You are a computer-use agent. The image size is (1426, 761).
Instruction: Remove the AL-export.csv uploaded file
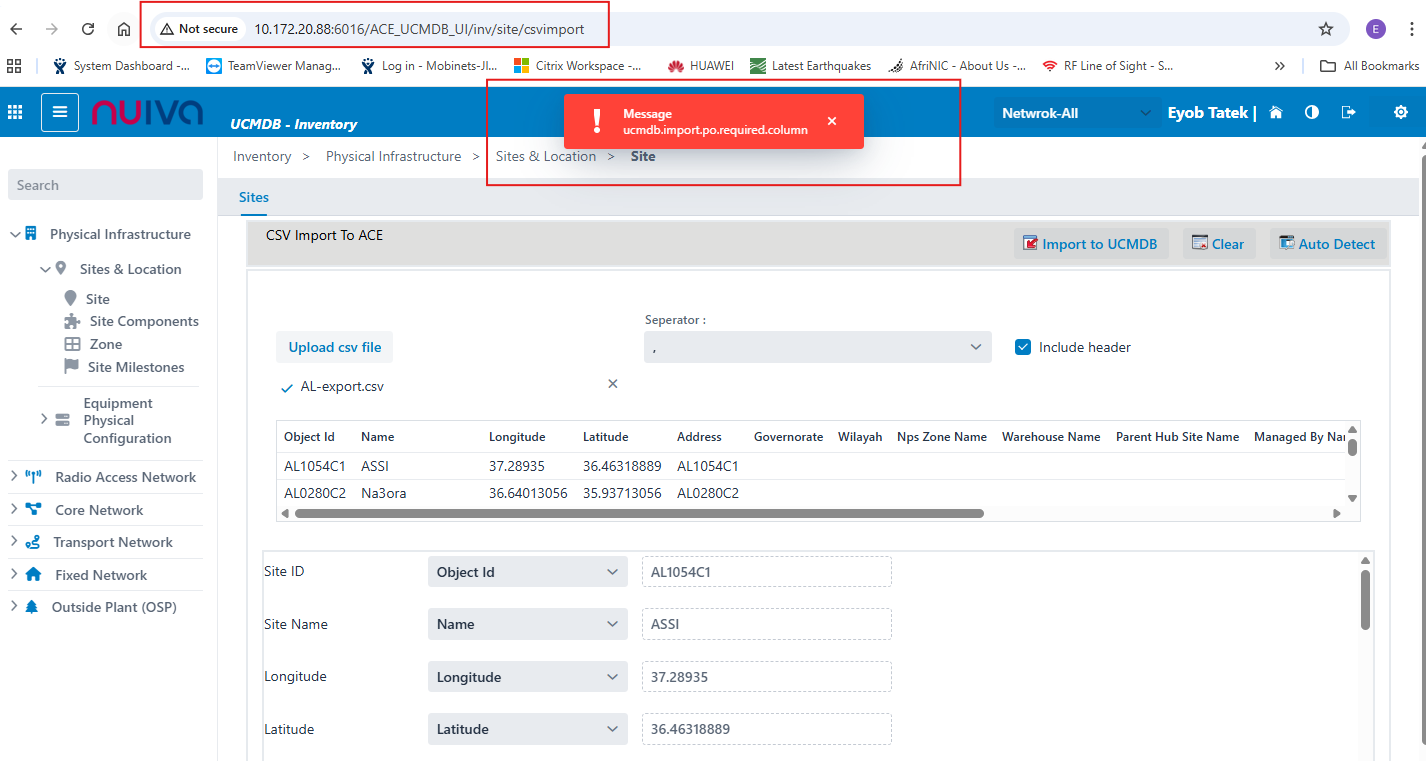click(613, 384)
